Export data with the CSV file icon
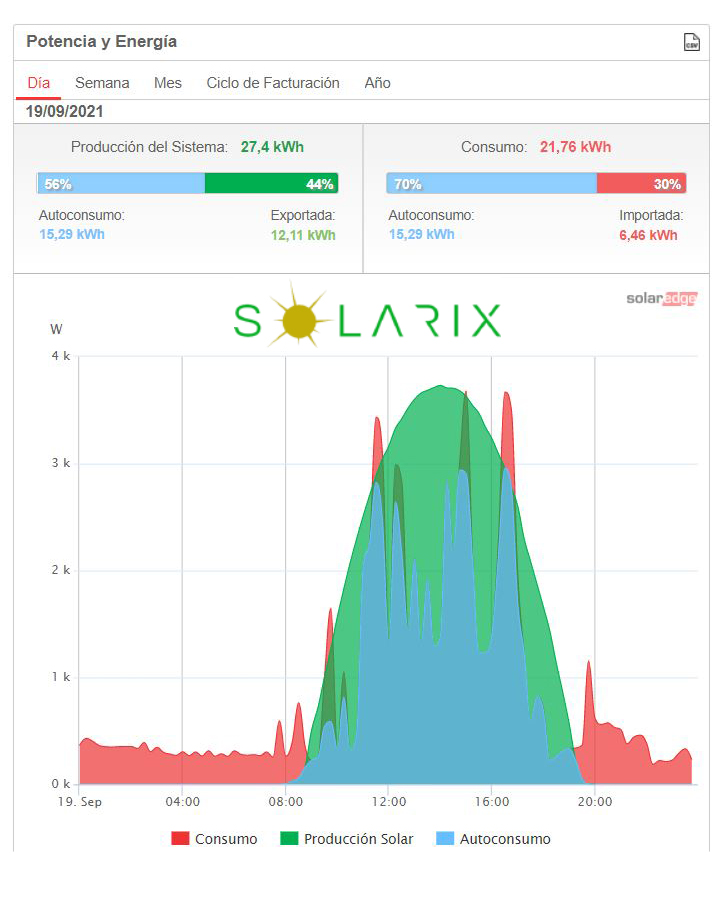Image resolution: width=722 pixels, height=907 pixels. tap(692, 42)
